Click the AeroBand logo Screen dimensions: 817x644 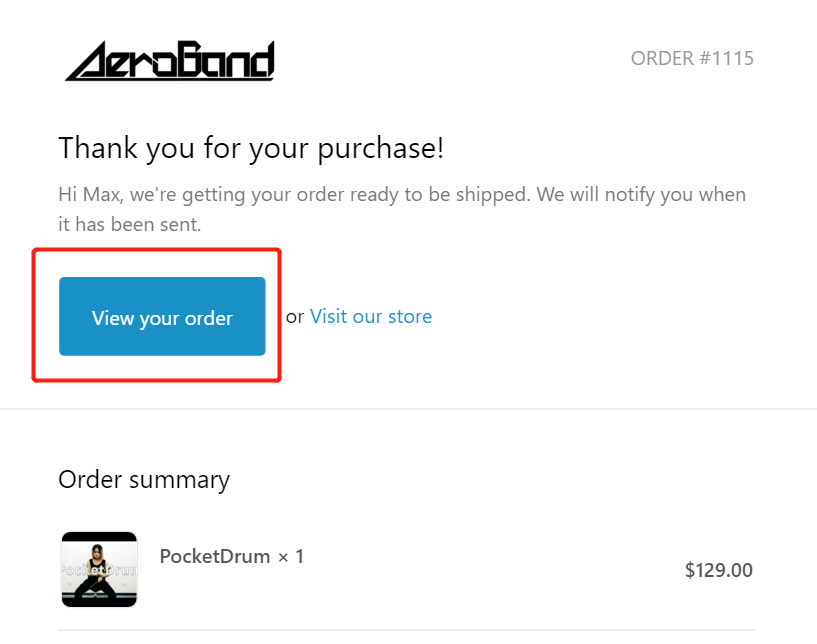point(170,61)
